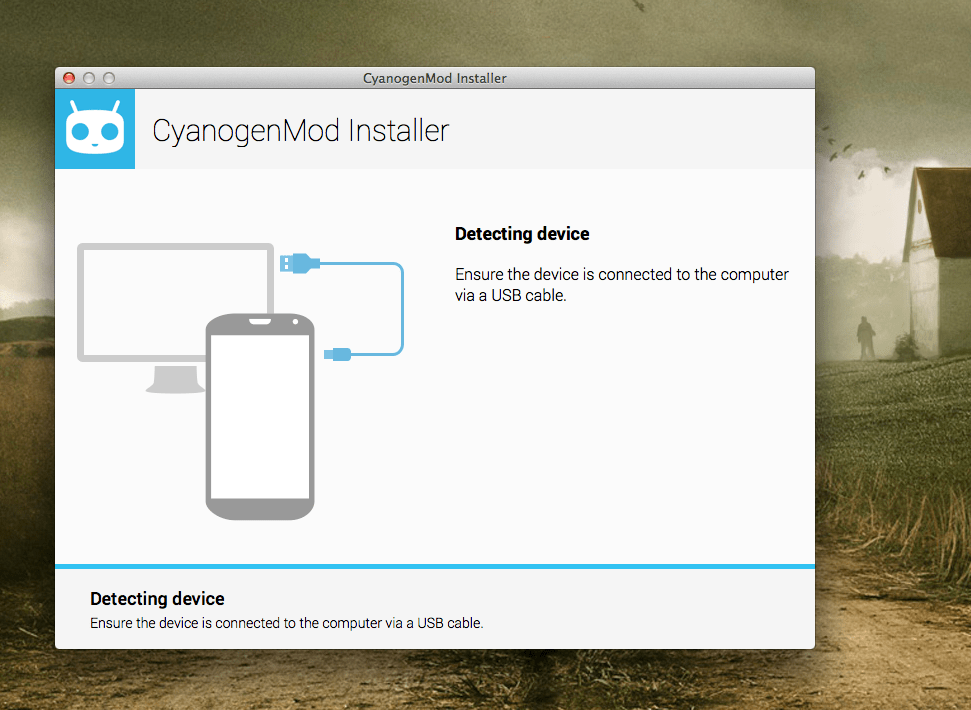Close the CyanogenMod Installer window
Viewport: 971px width, 710px height.
pos(69,78)
